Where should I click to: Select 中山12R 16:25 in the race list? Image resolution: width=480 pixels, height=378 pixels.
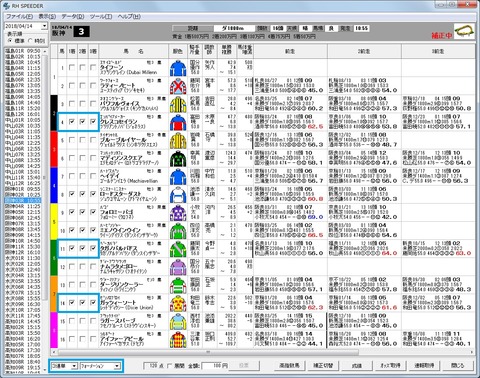23,183
